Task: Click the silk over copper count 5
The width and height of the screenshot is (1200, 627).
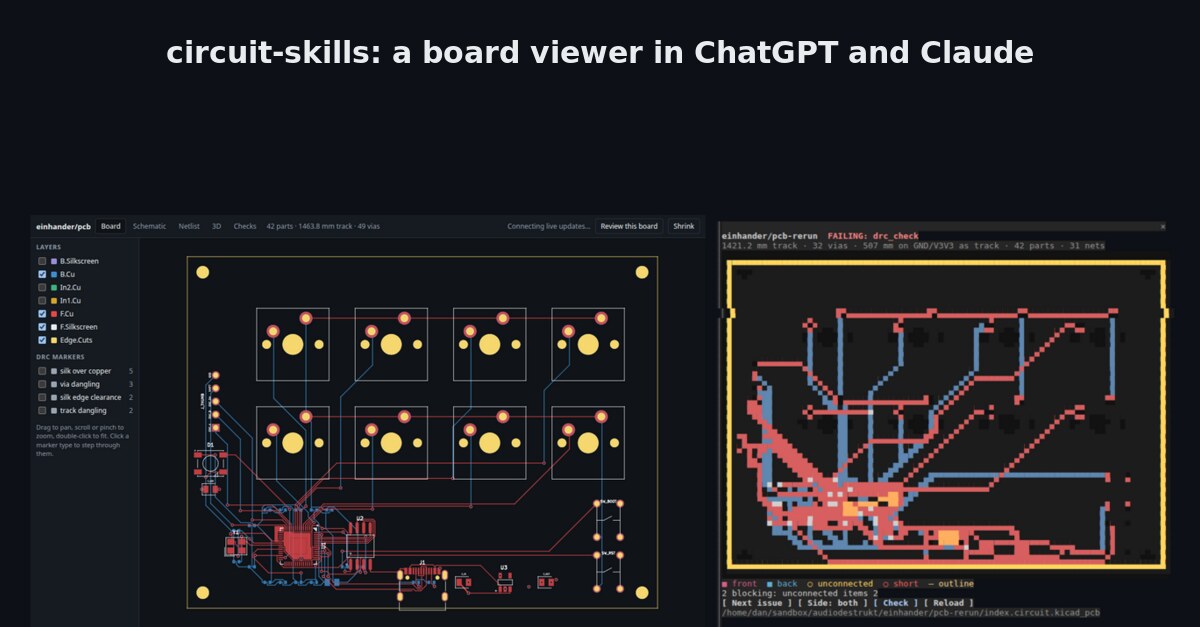Action: (x=131, y=371)
